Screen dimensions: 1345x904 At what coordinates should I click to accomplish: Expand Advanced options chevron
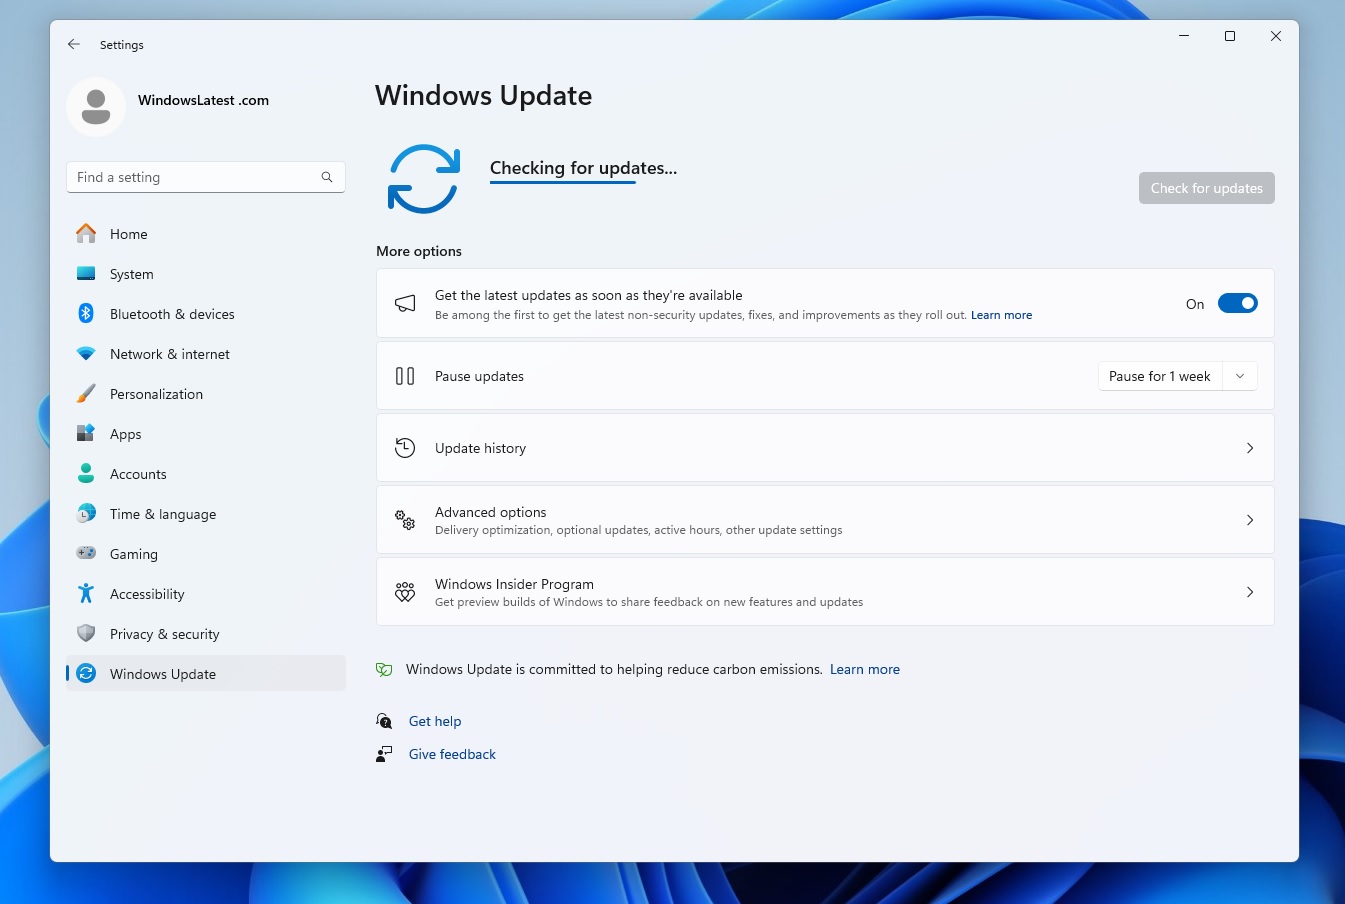click(x=1250, y=520)
